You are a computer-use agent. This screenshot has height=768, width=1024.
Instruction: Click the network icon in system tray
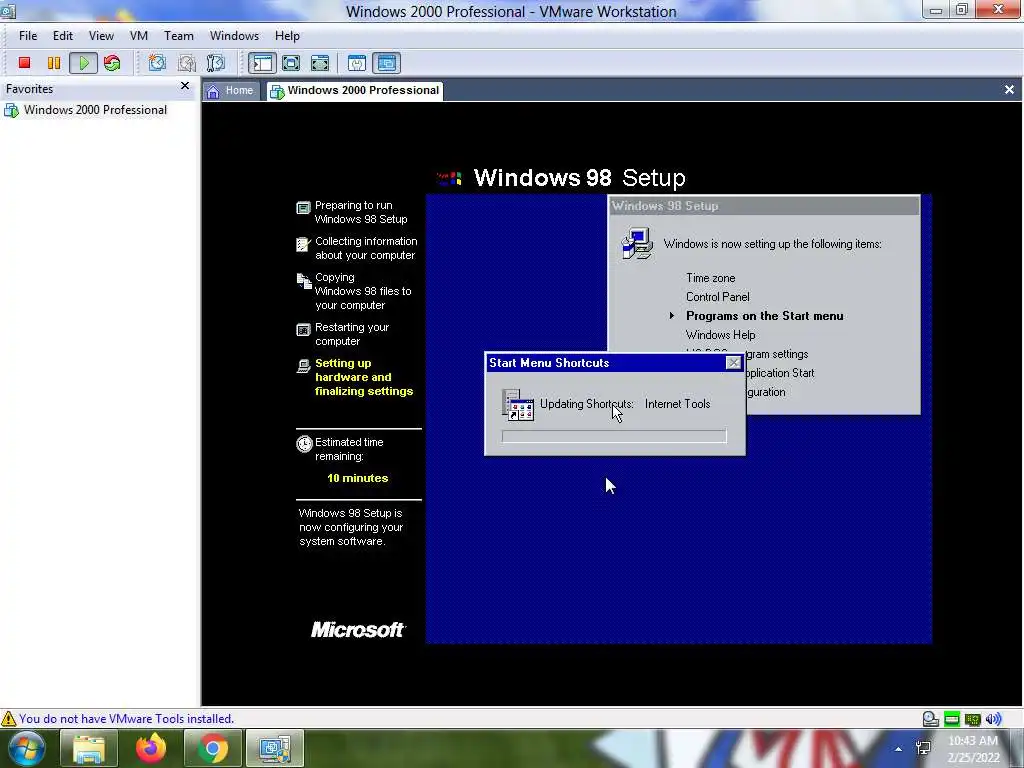923,748
